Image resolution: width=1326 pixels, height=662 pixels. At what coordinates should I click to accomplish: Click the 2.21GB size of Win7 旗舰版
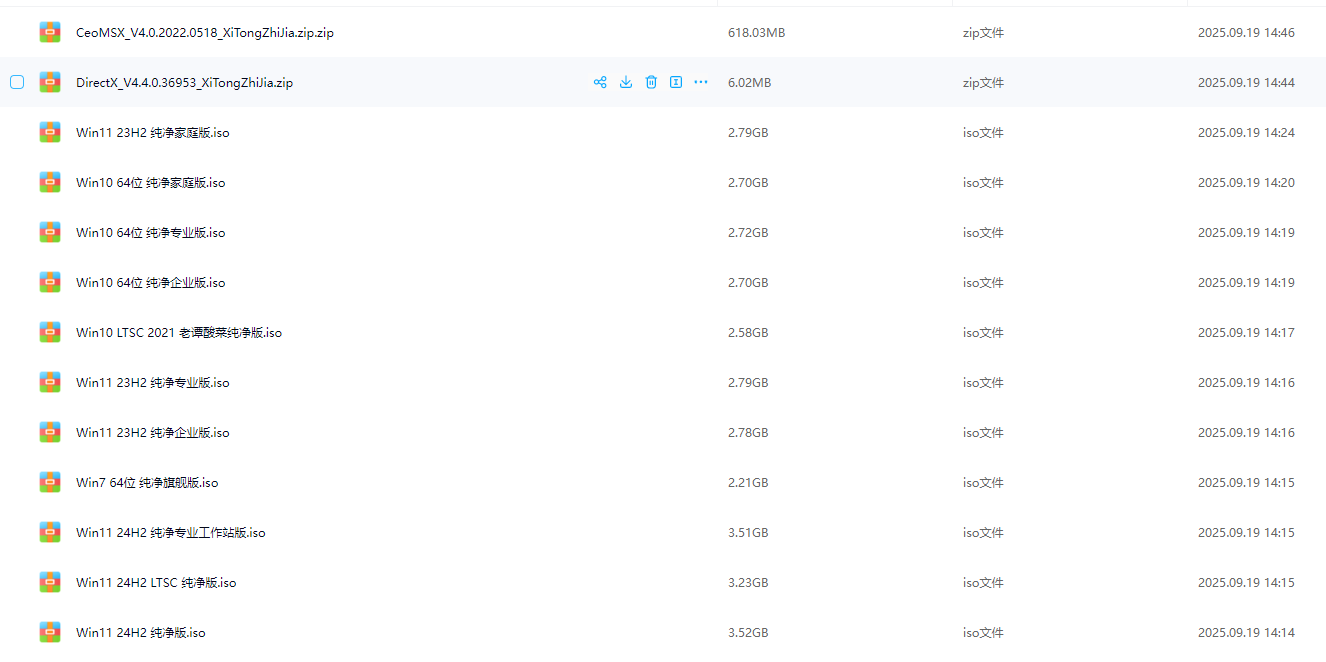point(748,482)
